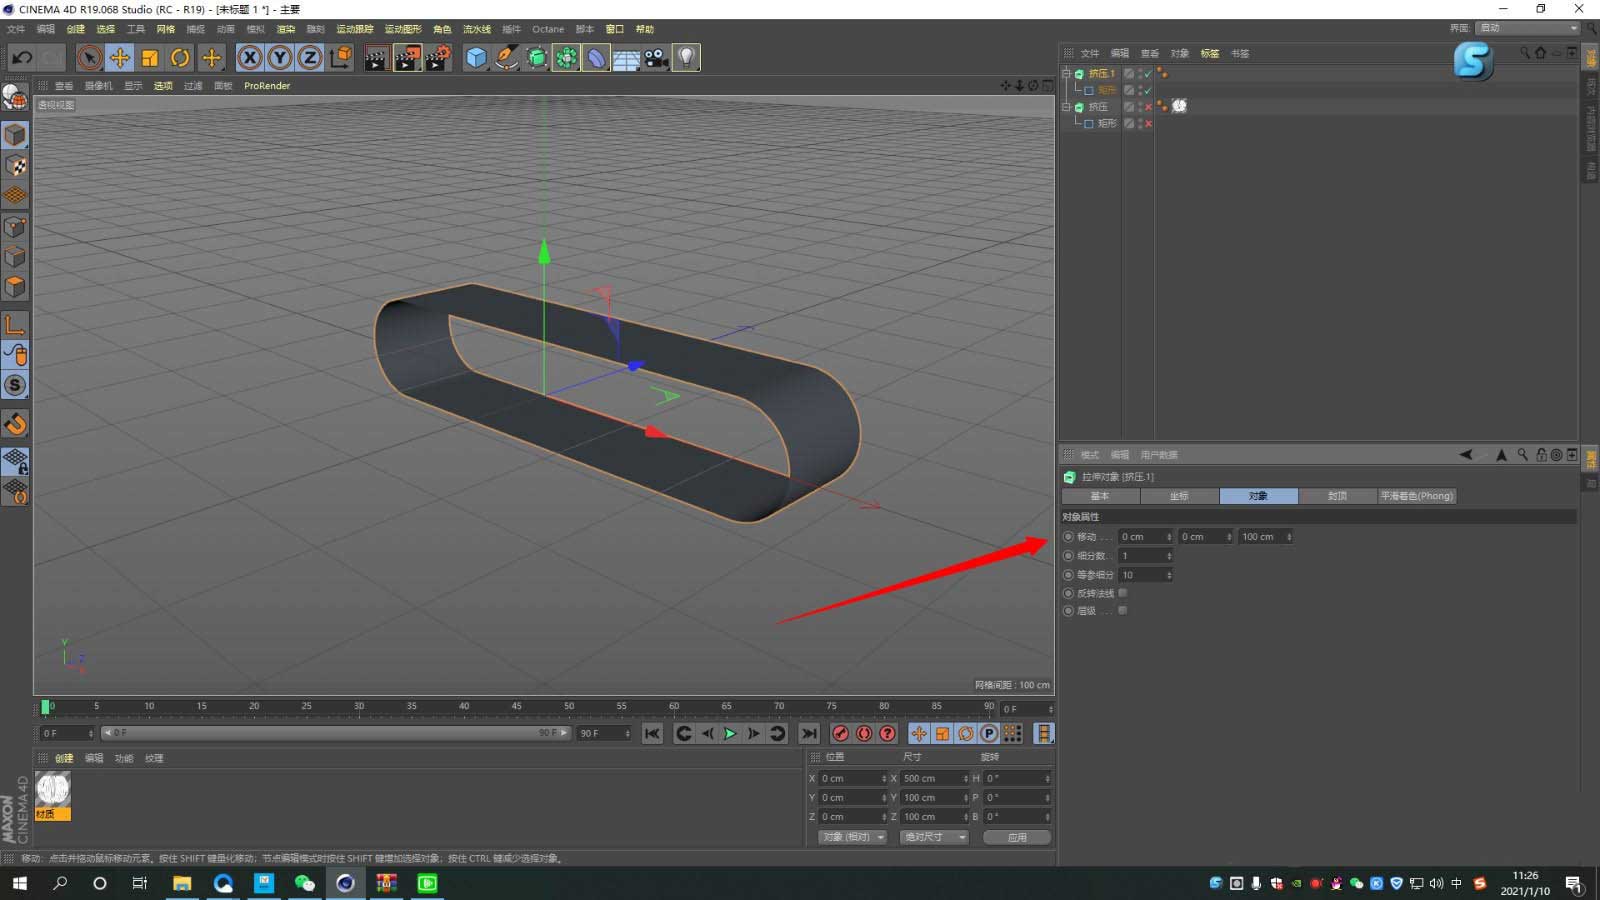
Task: Click the timeline preview range slider
Action: pyautogui.click(x=335, y=733)
